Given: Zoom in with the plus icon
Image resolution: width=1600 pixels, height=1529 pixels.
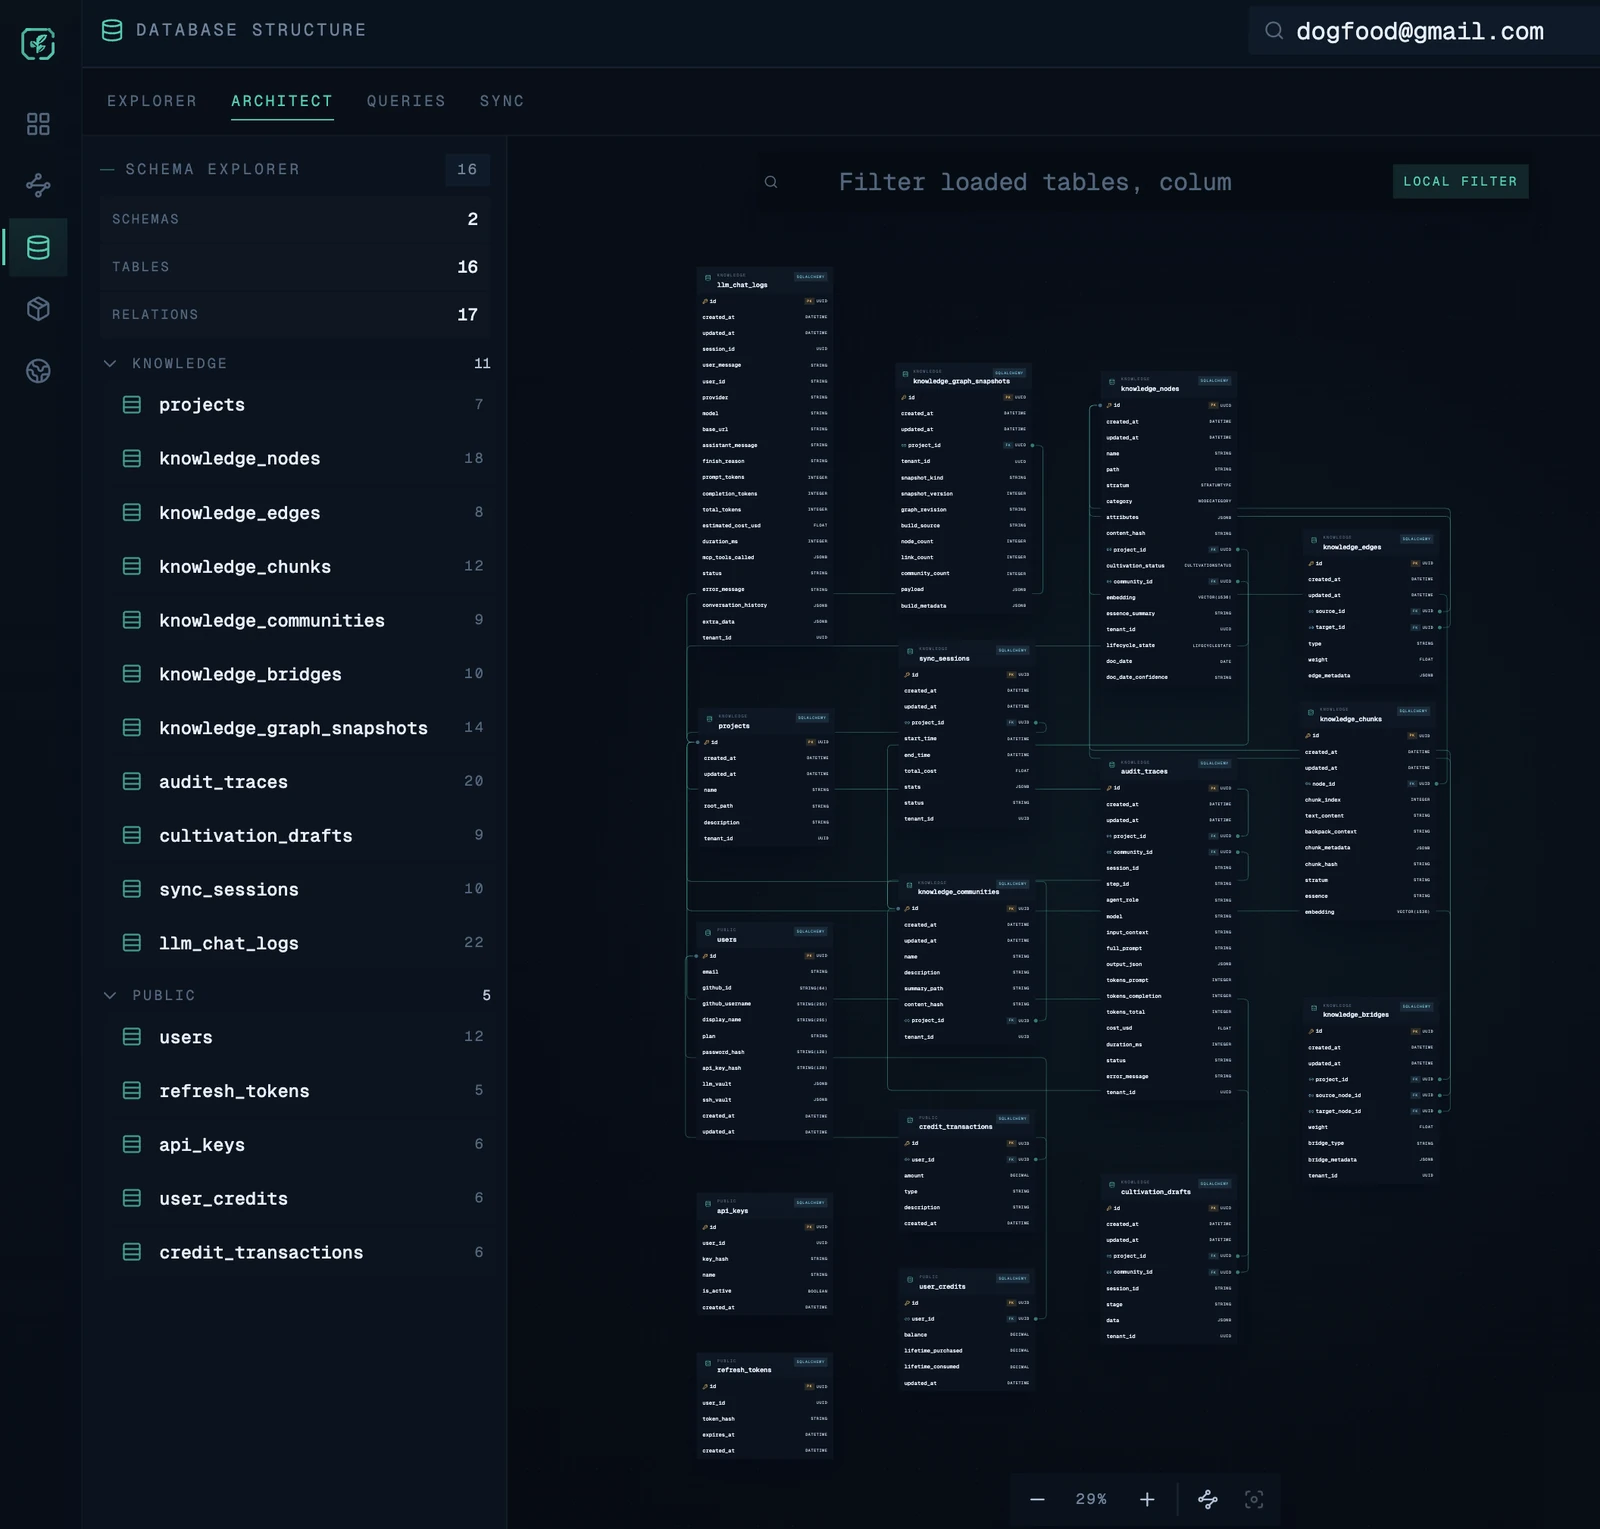Looking at the screenshot, I should click(x=1147, y=1499).
